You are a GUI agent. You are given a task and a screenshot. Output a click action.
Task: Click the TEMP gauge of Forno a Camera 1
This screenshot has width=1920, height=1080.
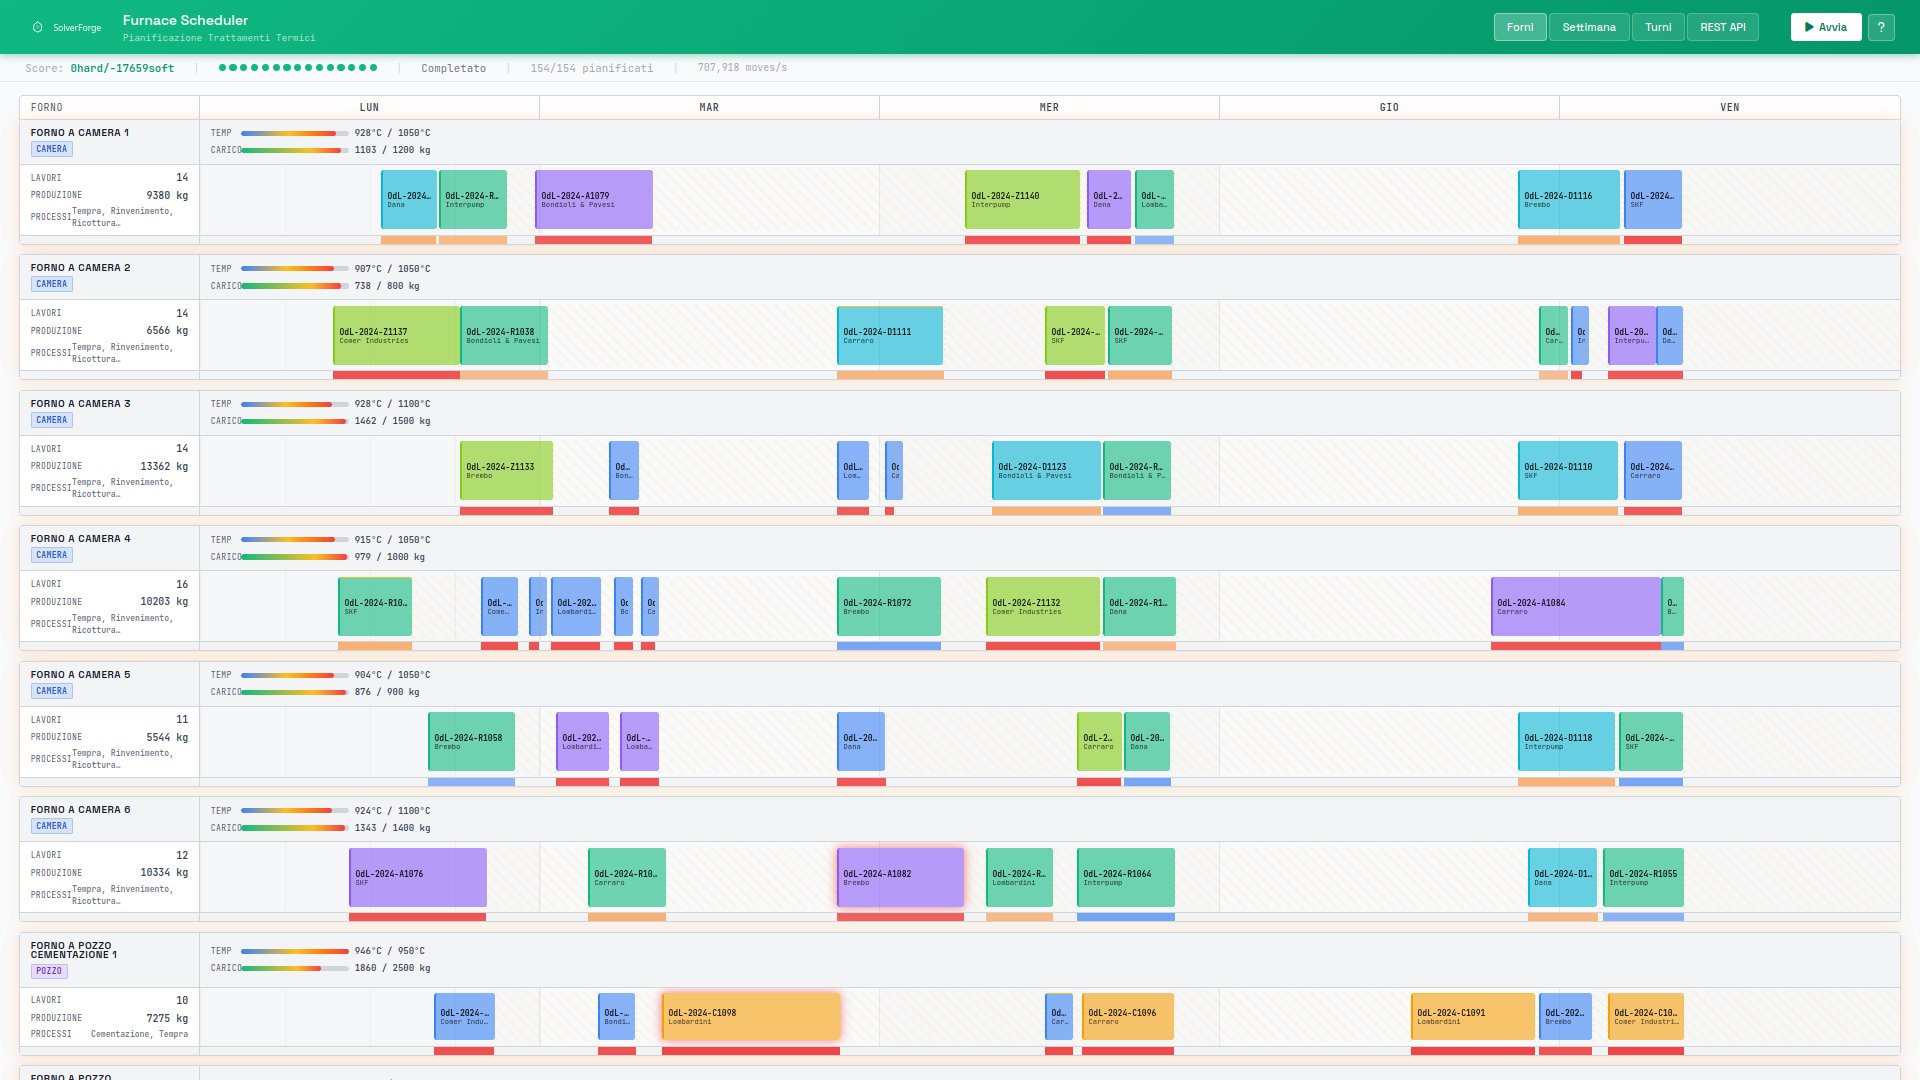coord(293,132)
